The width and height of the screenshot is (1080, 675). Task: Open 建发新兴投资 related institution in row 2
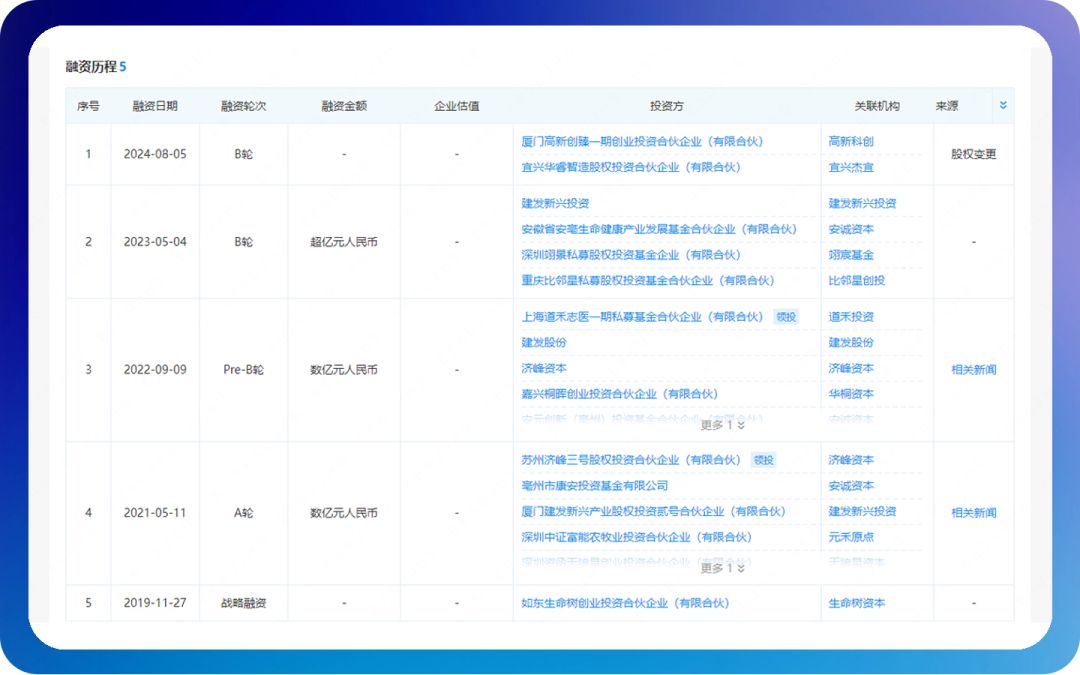pyautogui.click(x=862, y=203)
